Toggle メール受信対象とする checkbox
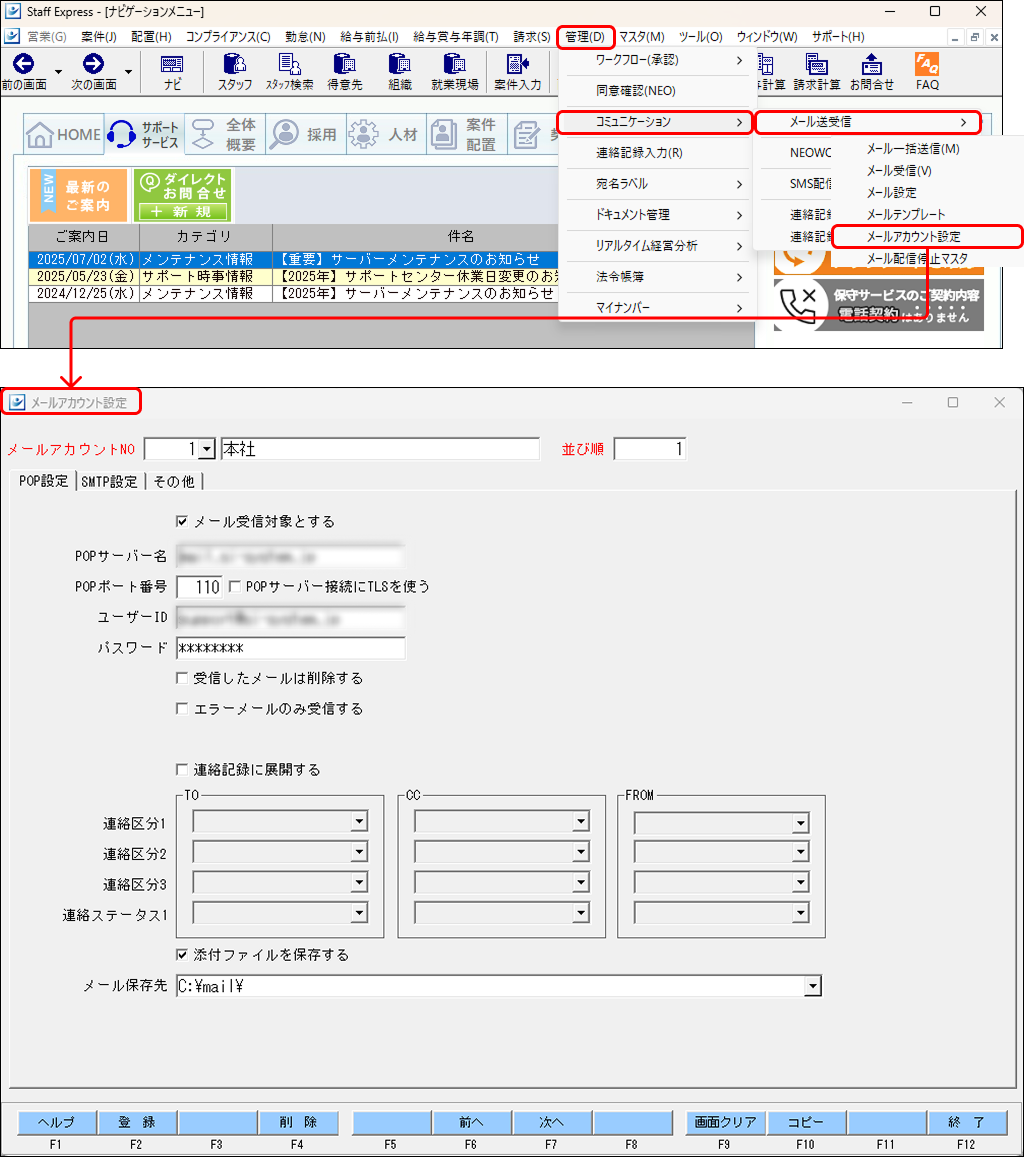Viewport: 1024px width, 1157px height. tap(181, 522)
